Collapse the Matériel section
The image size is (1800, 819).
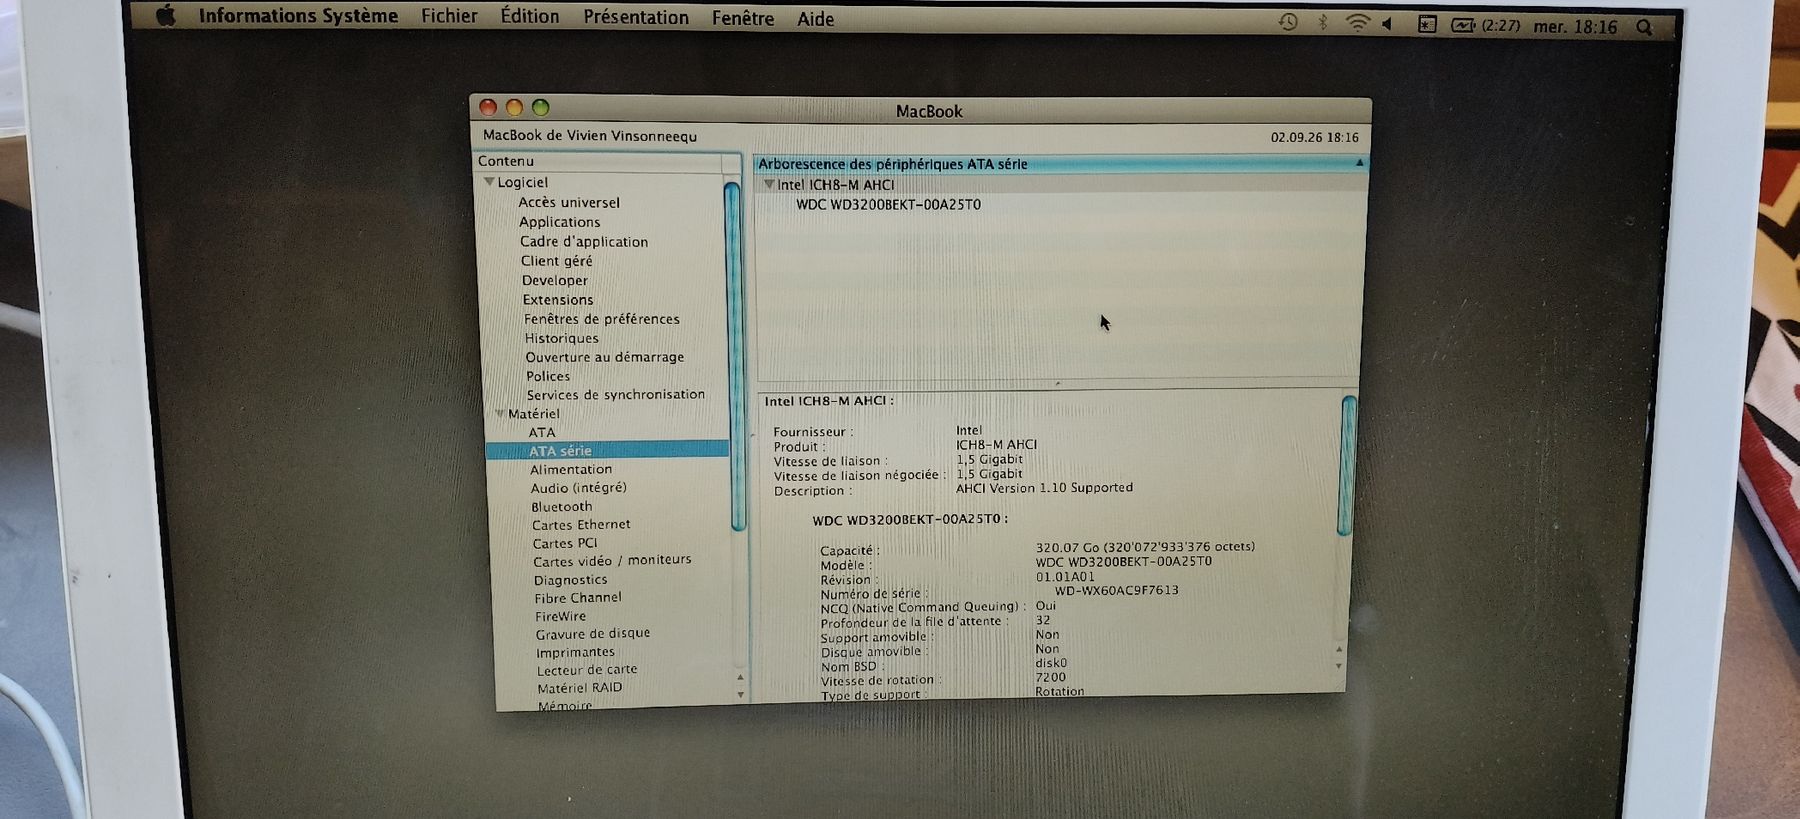click(x=499, y=413)
